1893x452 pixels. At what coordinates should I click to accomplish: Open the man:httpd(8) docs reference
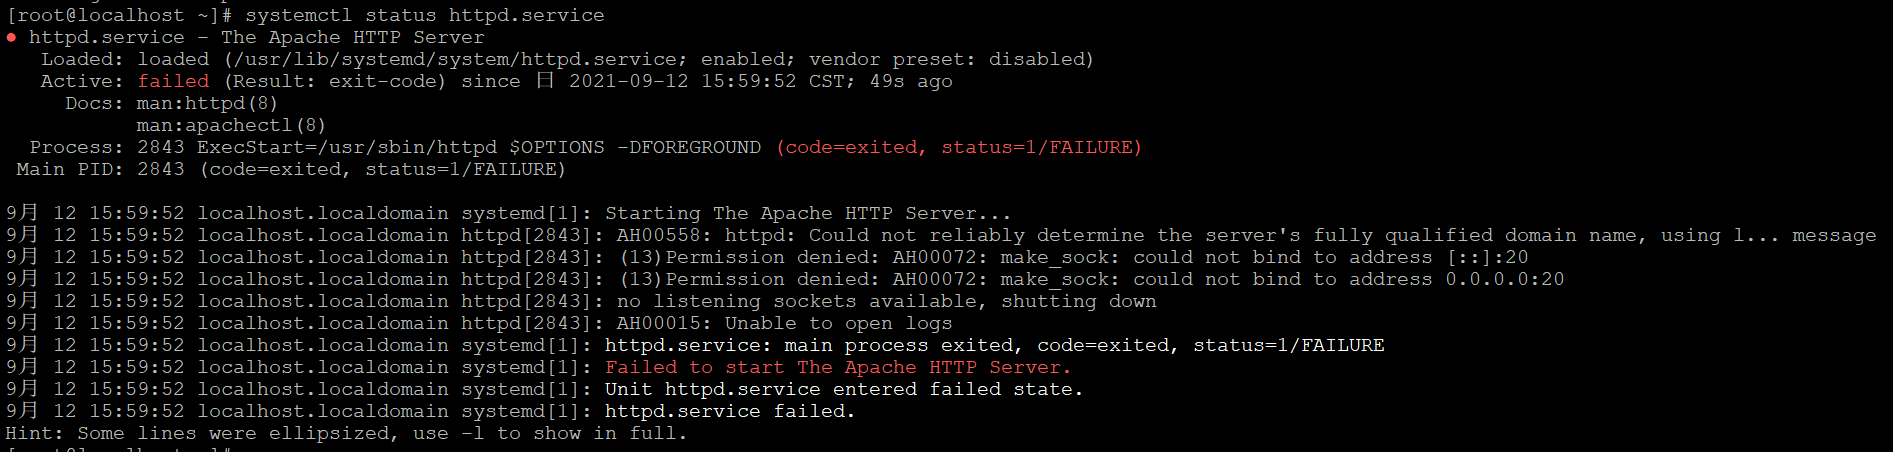[207, 103]
